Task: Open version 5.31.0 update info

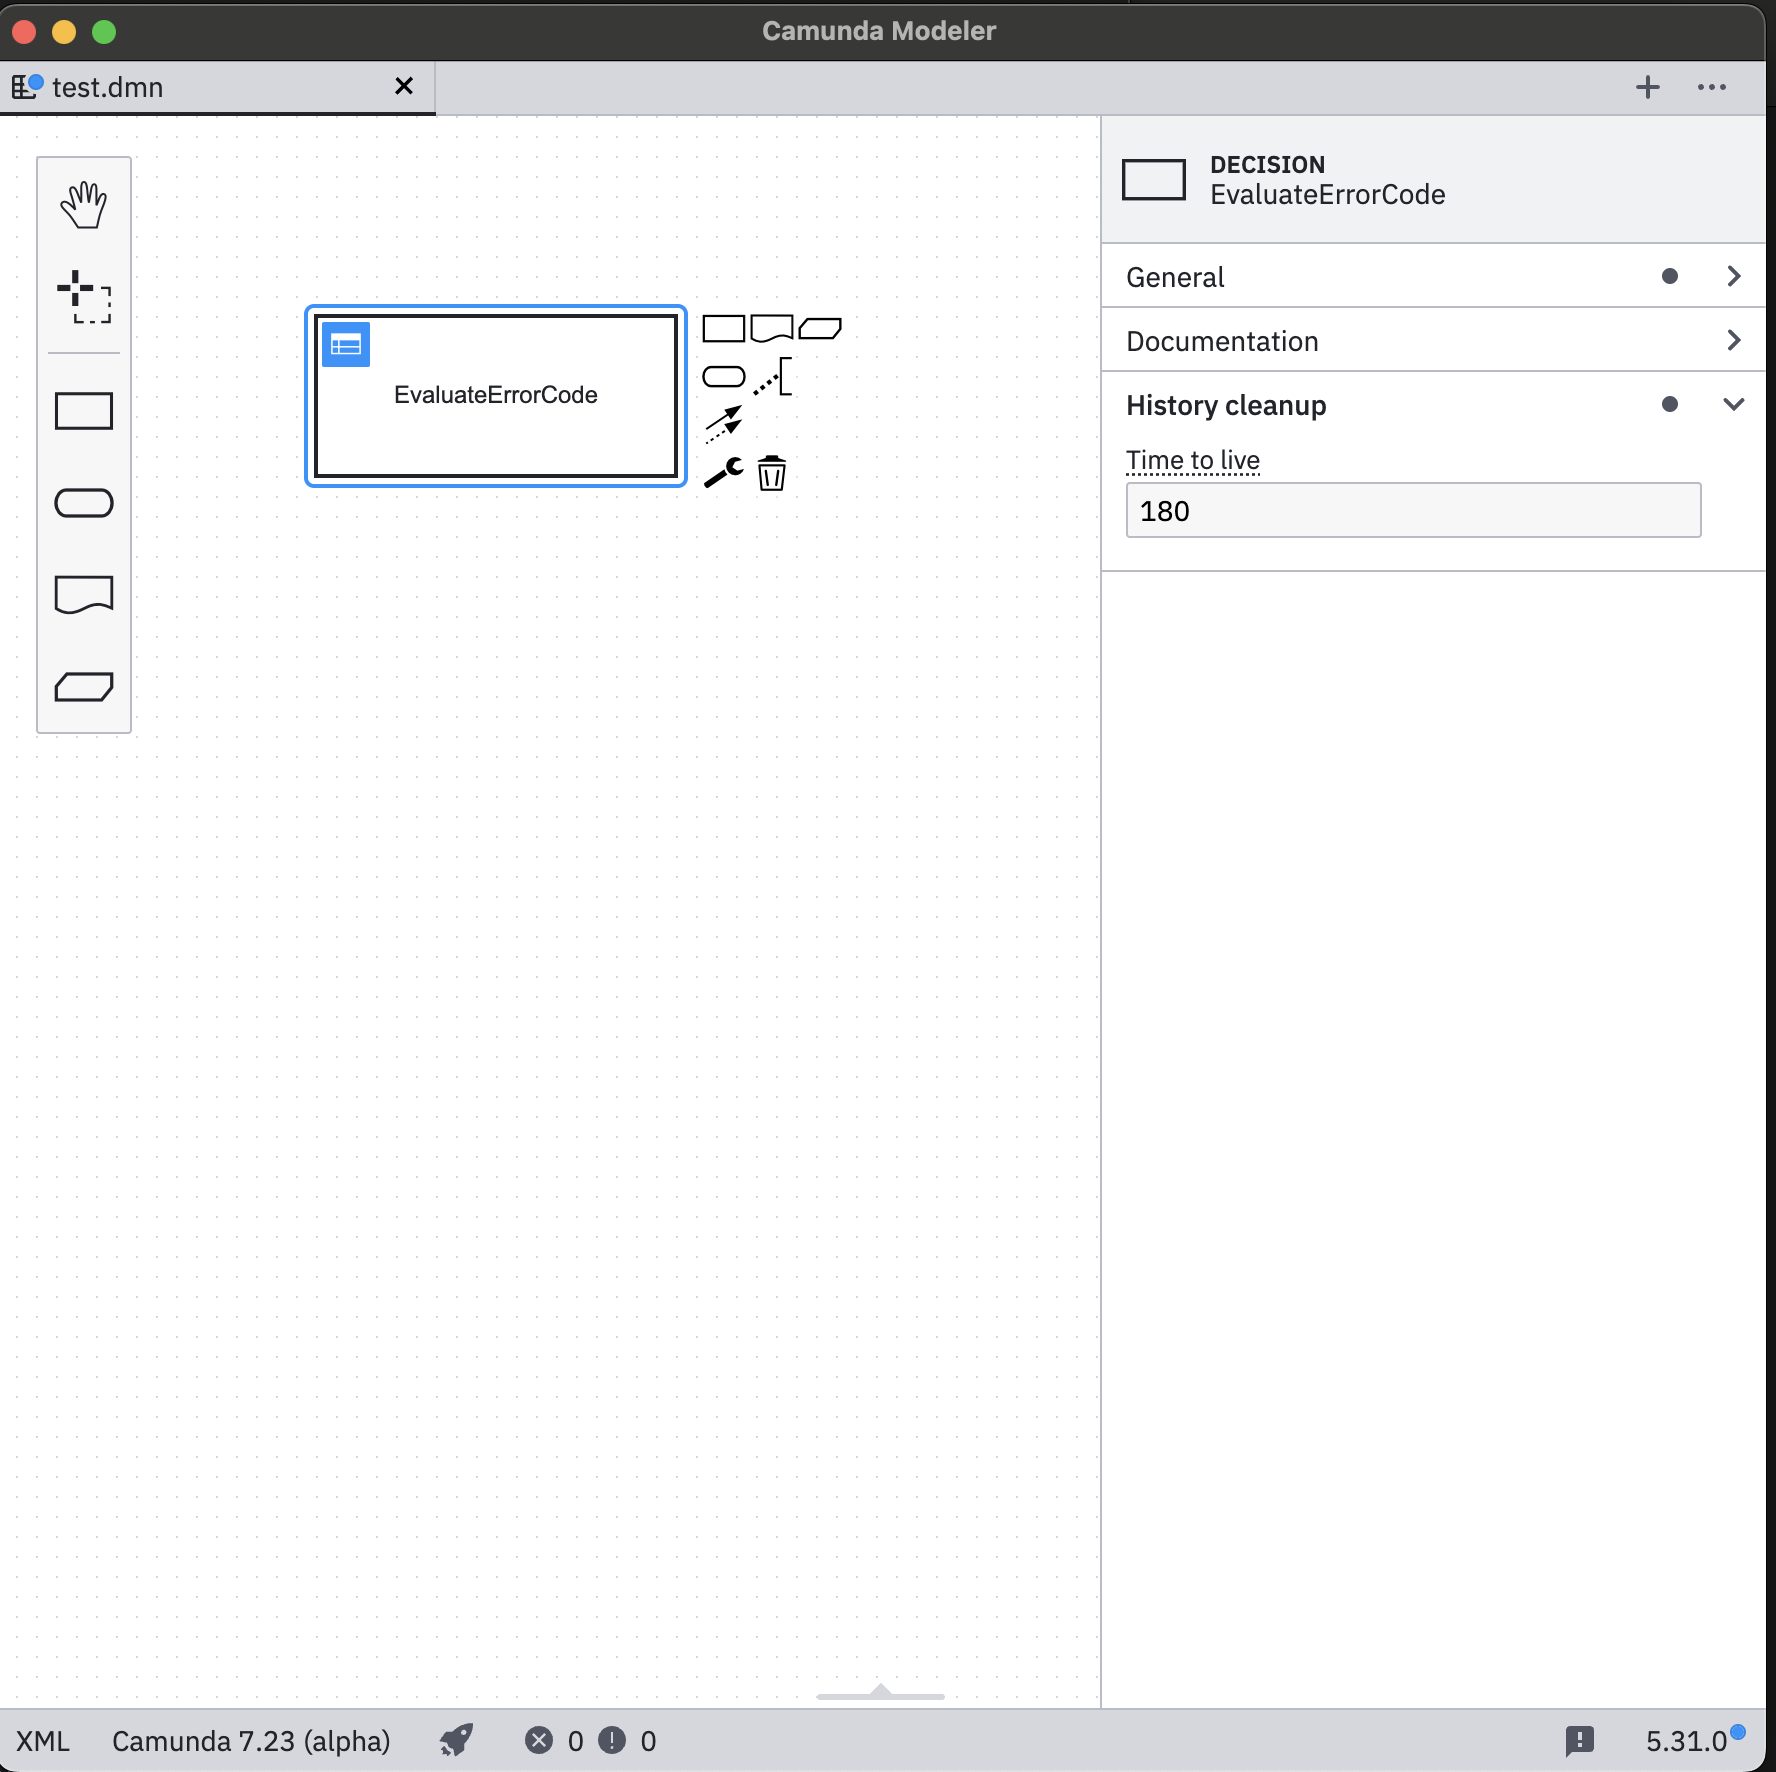Action: point(1695,1741)
